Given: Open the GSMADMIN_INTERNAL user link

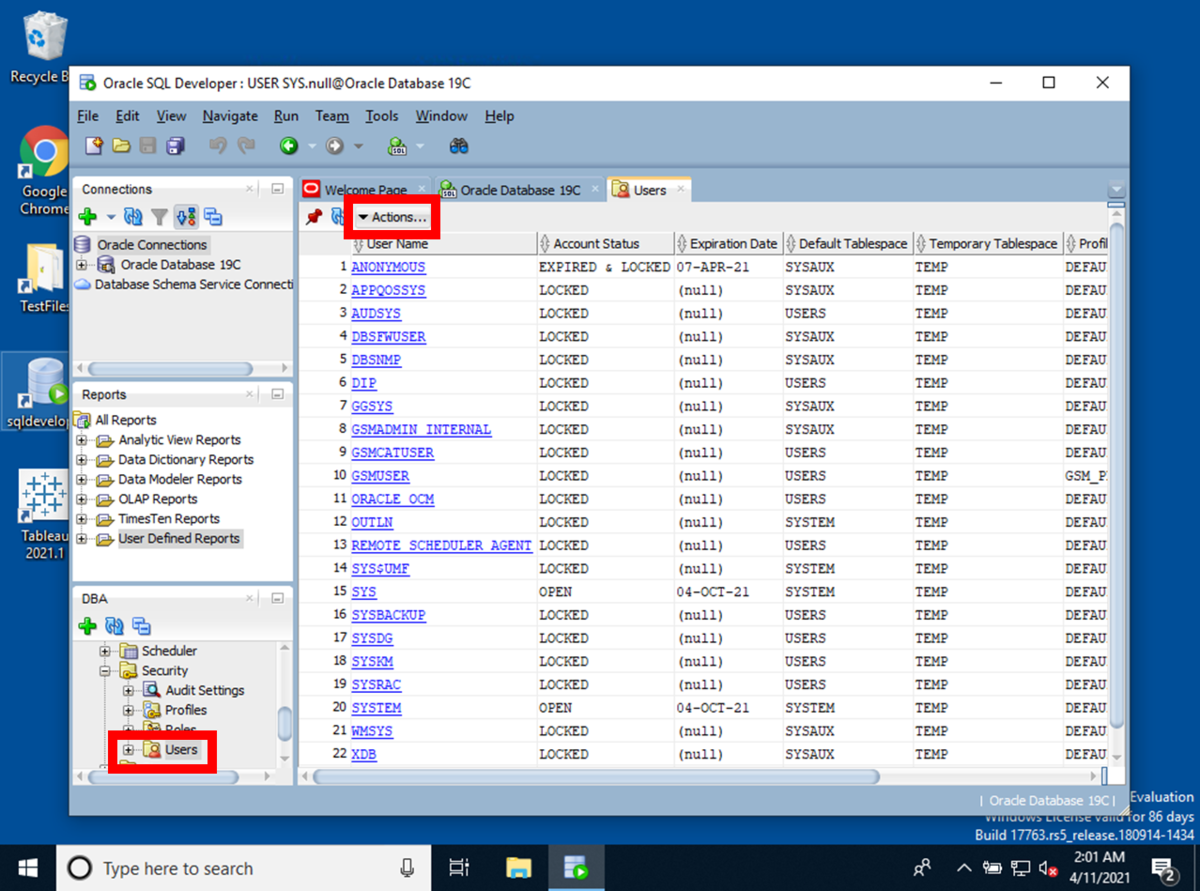Looking at the screenshot, I should (x=421, y=430).
